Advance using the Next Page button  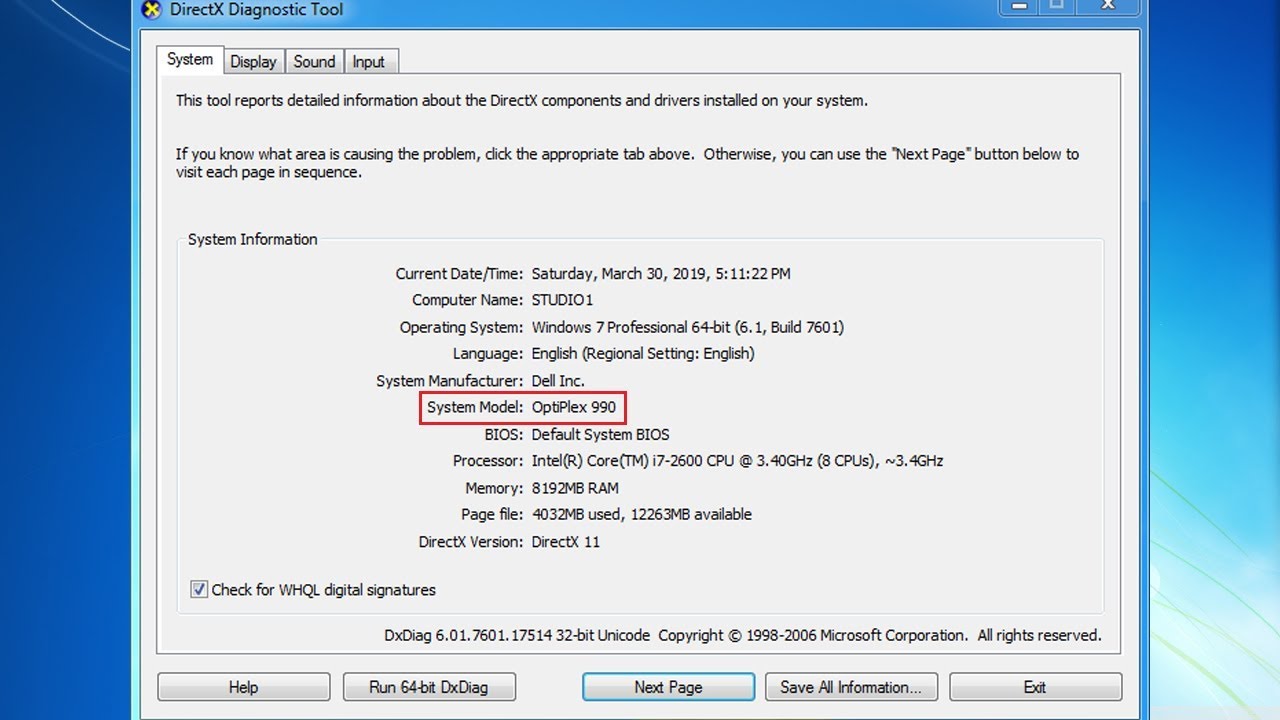pyautogui.click(x=668, y=687)
